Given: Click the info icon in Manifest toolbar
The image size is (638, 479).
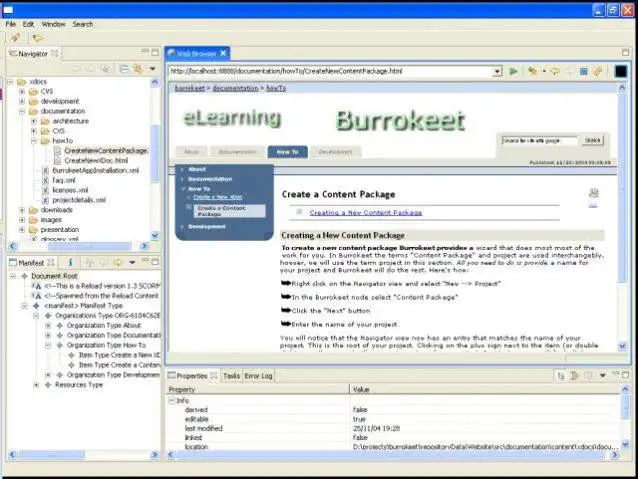Looking at the screenshot, I should click(x=70, y=262).
